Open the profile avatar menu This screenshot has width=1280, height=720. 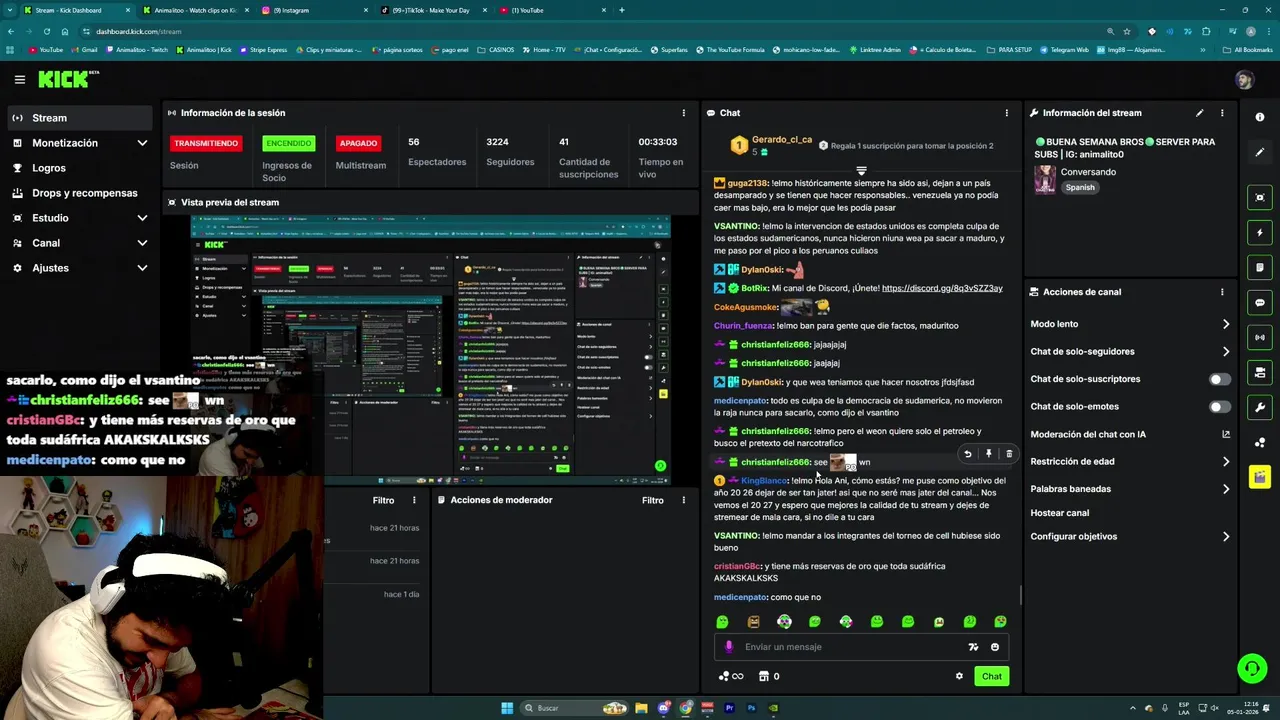click(1244, 80)
